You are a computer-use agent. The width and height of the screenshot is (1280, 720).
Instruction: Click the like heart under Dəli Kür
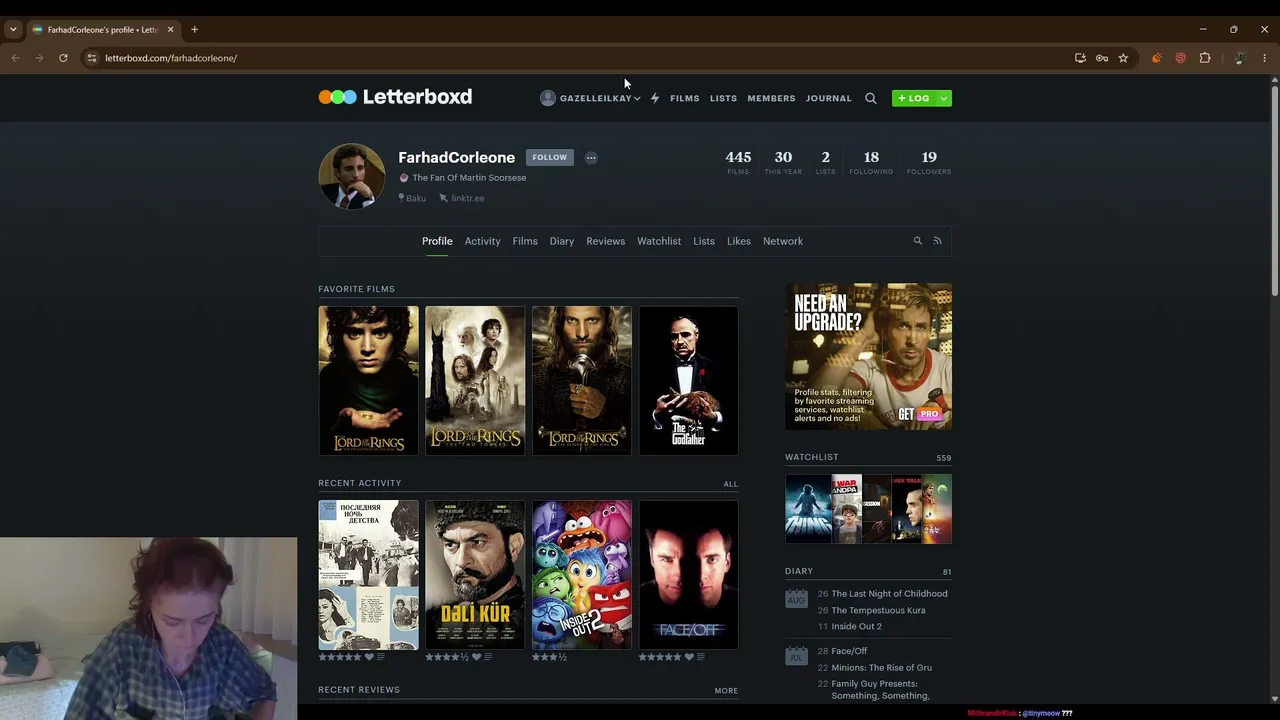point(476,657)
